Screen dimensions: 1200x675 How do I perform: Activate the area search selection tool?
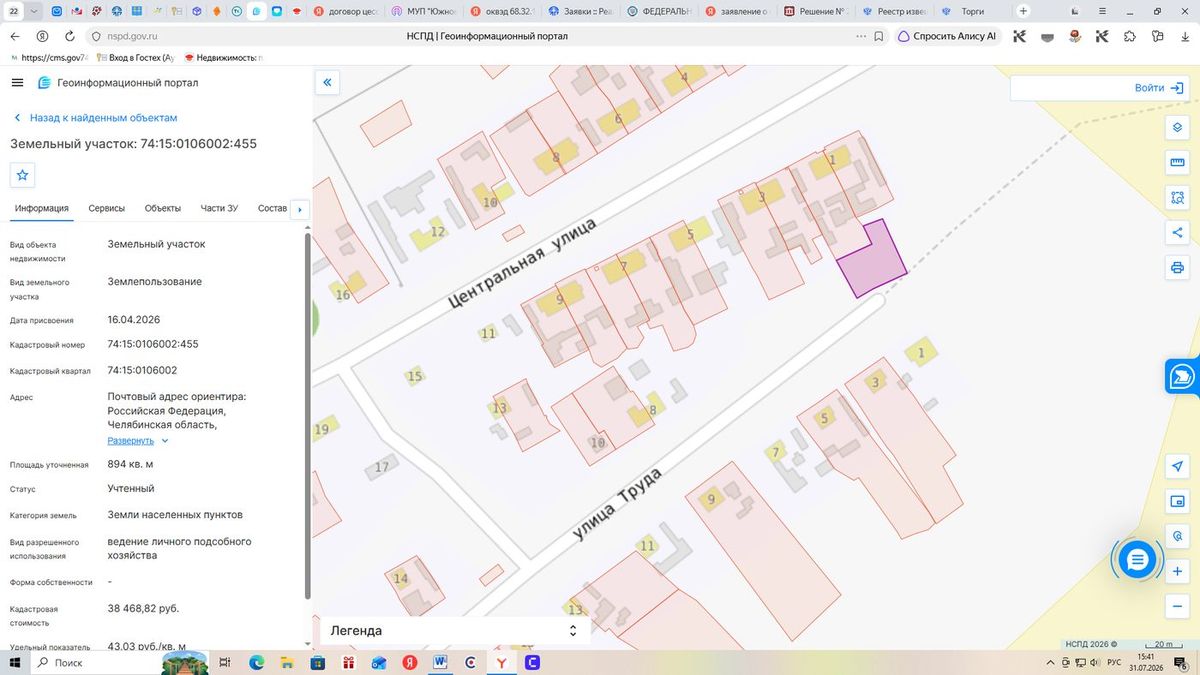[1177, 198]
